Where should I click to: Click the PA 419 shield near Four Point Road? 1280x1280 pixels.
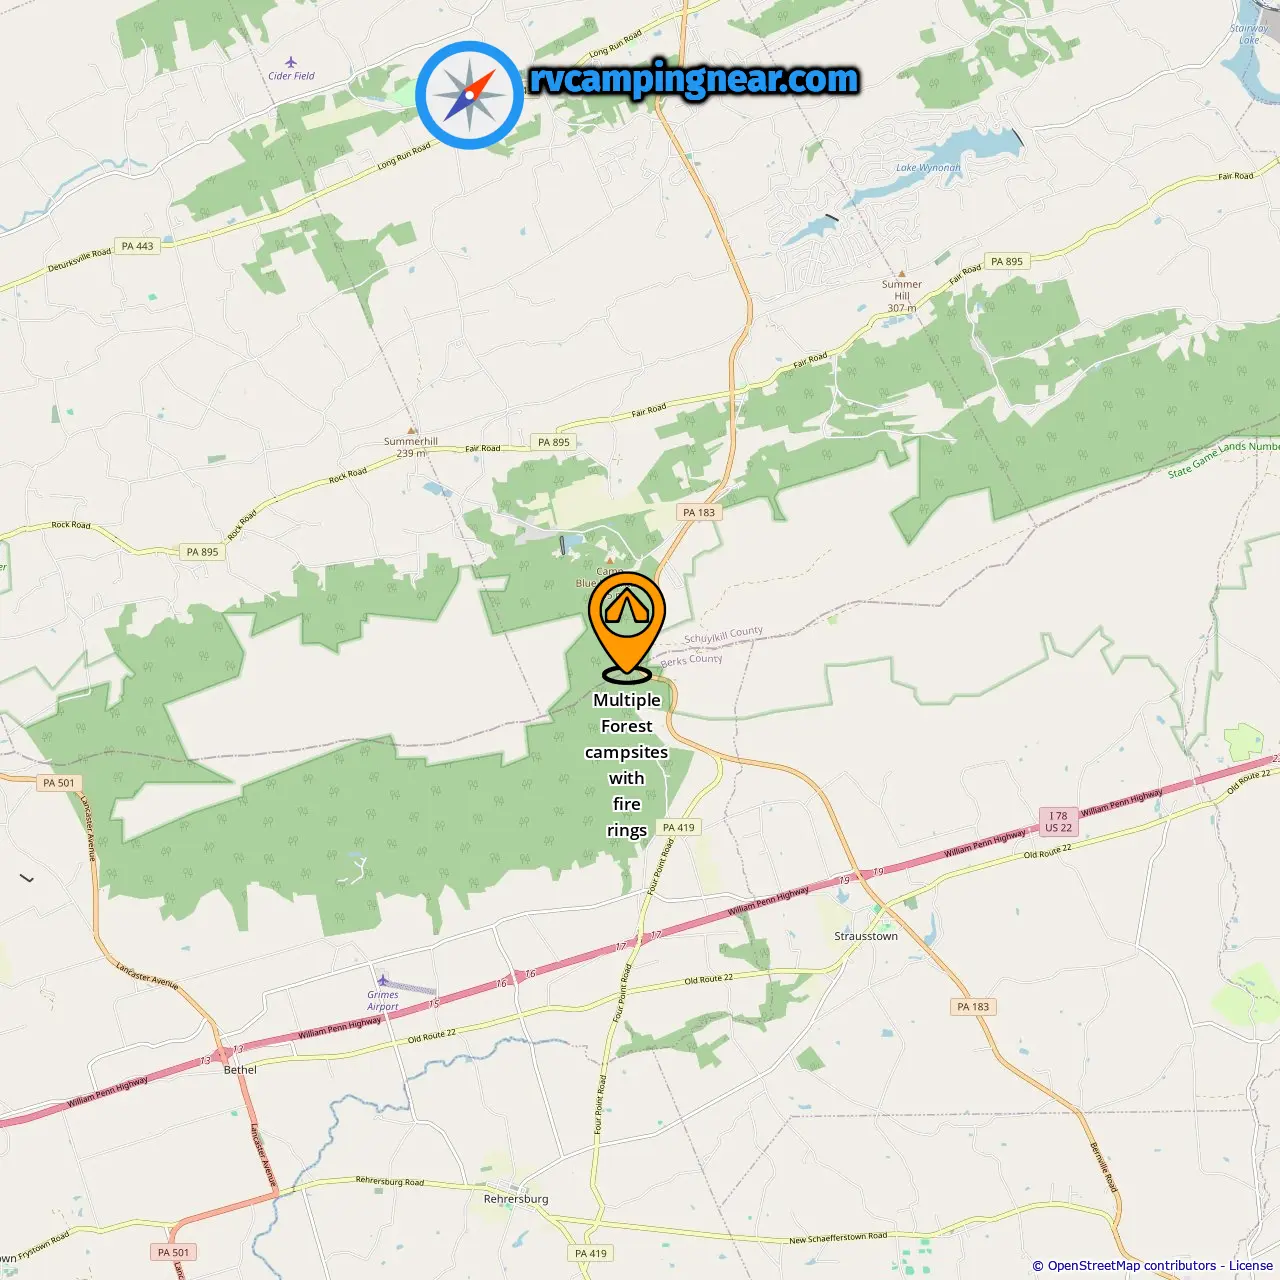[678, 827]
